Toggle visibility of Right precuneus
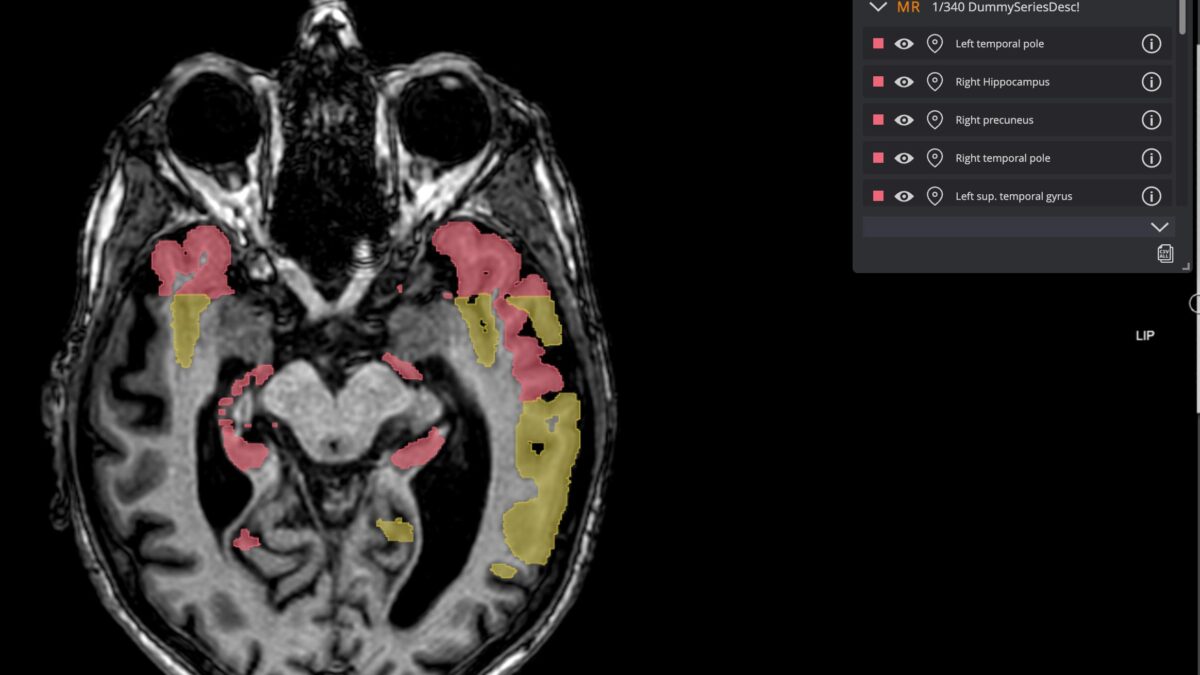1200x675 pixels. pos(904,120)
